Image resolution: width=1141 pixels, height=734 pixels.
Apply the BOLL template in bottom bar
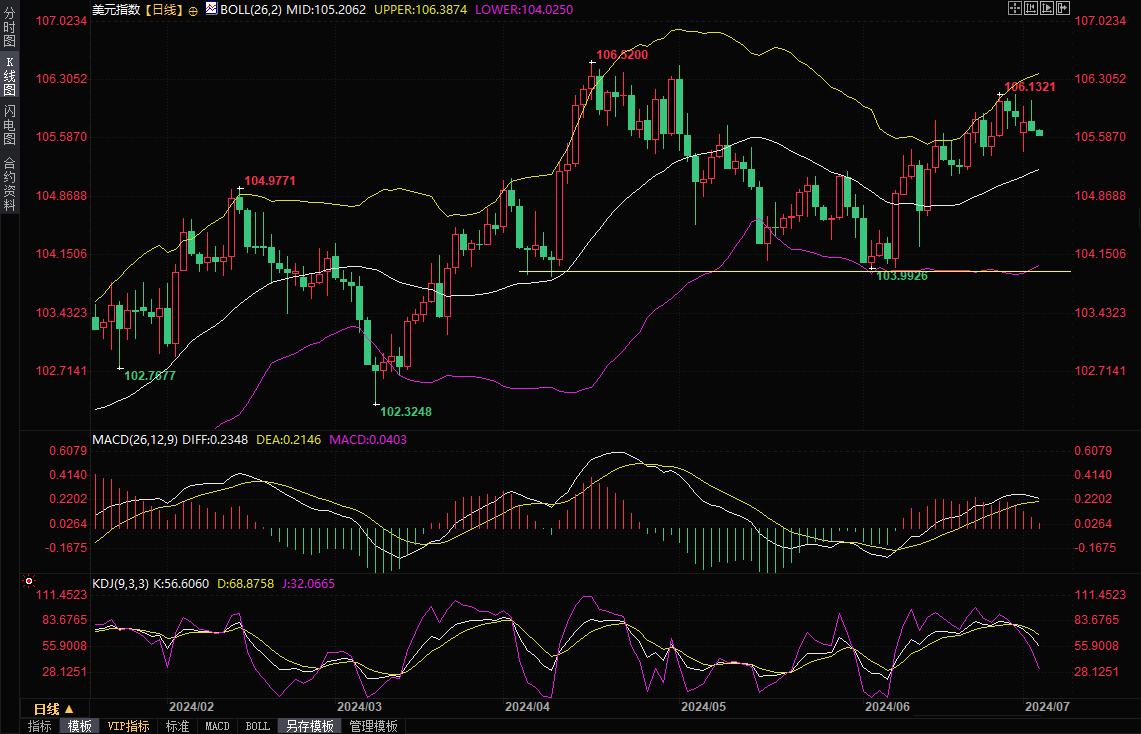257,726
